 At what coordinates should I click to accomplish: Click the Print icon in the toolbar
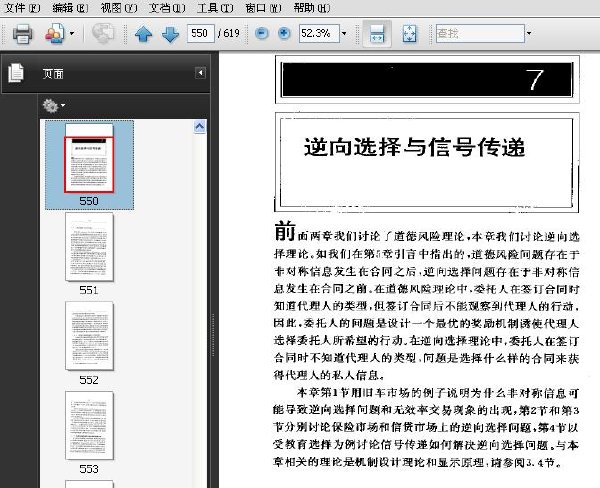click(x=23, y=34)
